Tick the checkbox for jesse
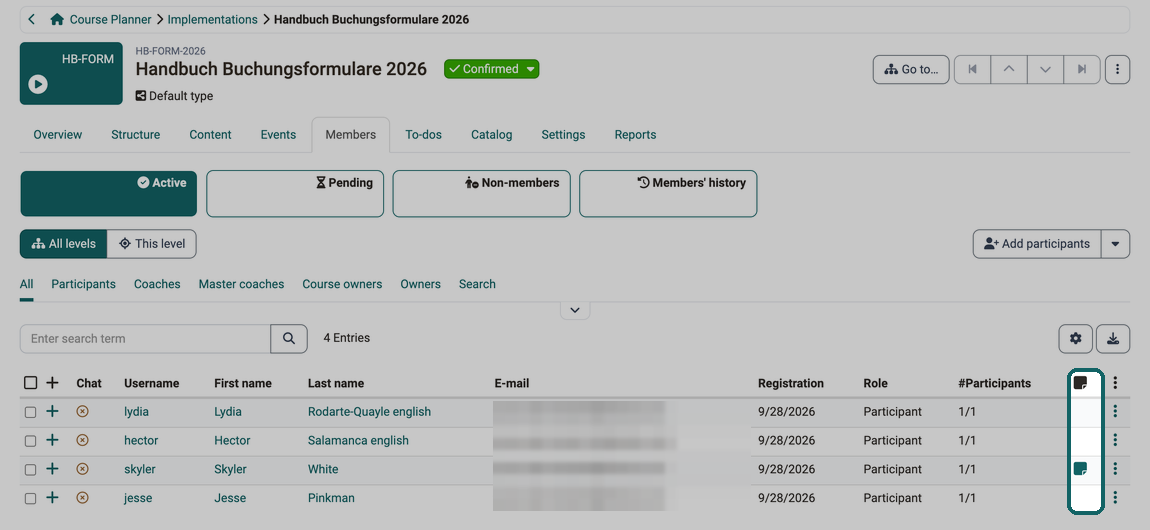Screen dimensions: 1150x530 point(30,498)
